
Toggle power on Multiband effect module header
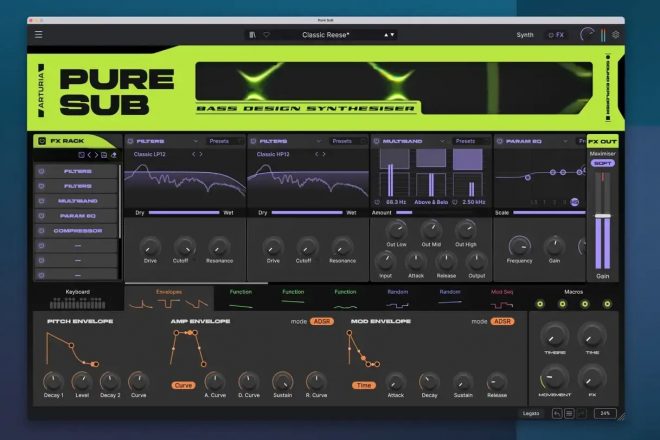tap(376, 141)
